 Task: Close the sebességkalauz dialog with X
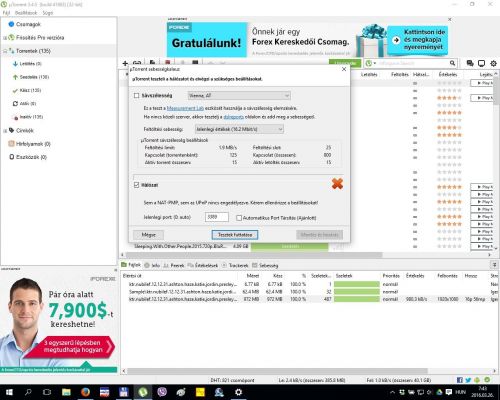point(344,69)
